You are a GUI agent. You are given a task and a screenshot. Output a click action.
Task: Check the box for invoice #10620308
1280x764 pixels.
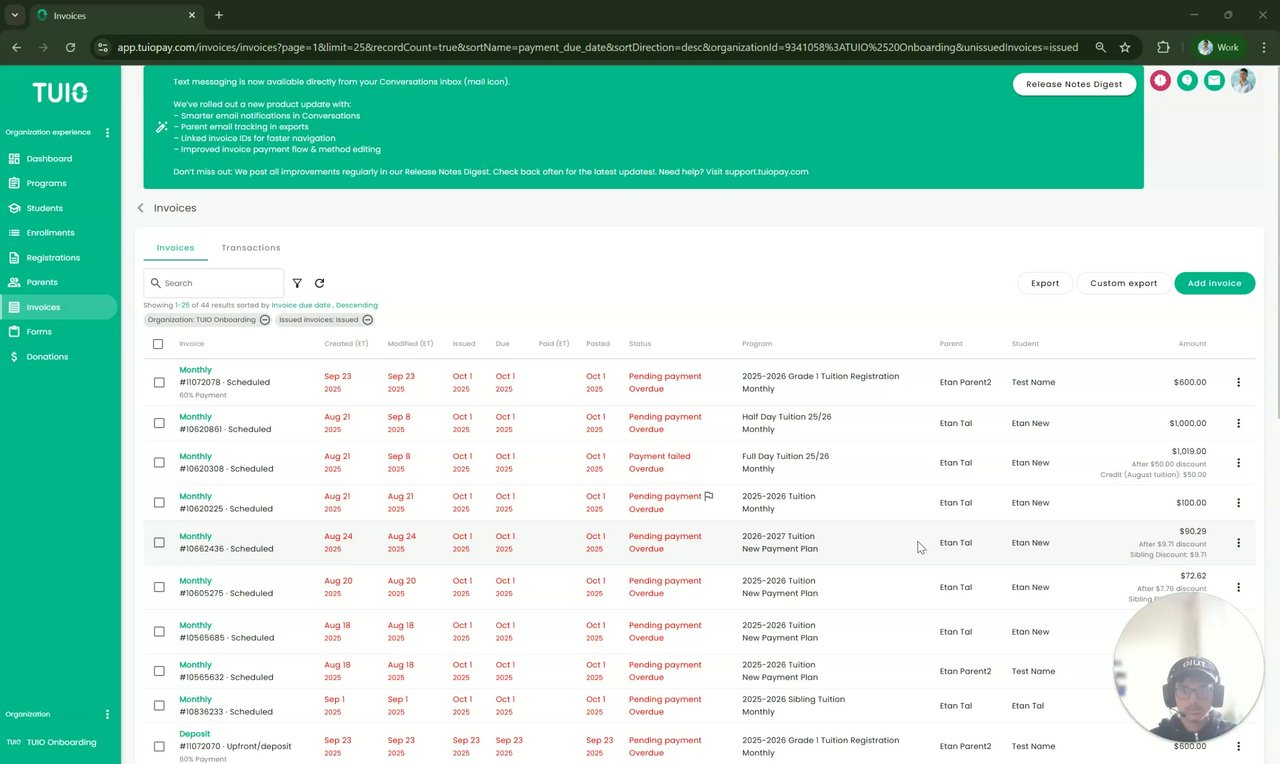[159, 462]
